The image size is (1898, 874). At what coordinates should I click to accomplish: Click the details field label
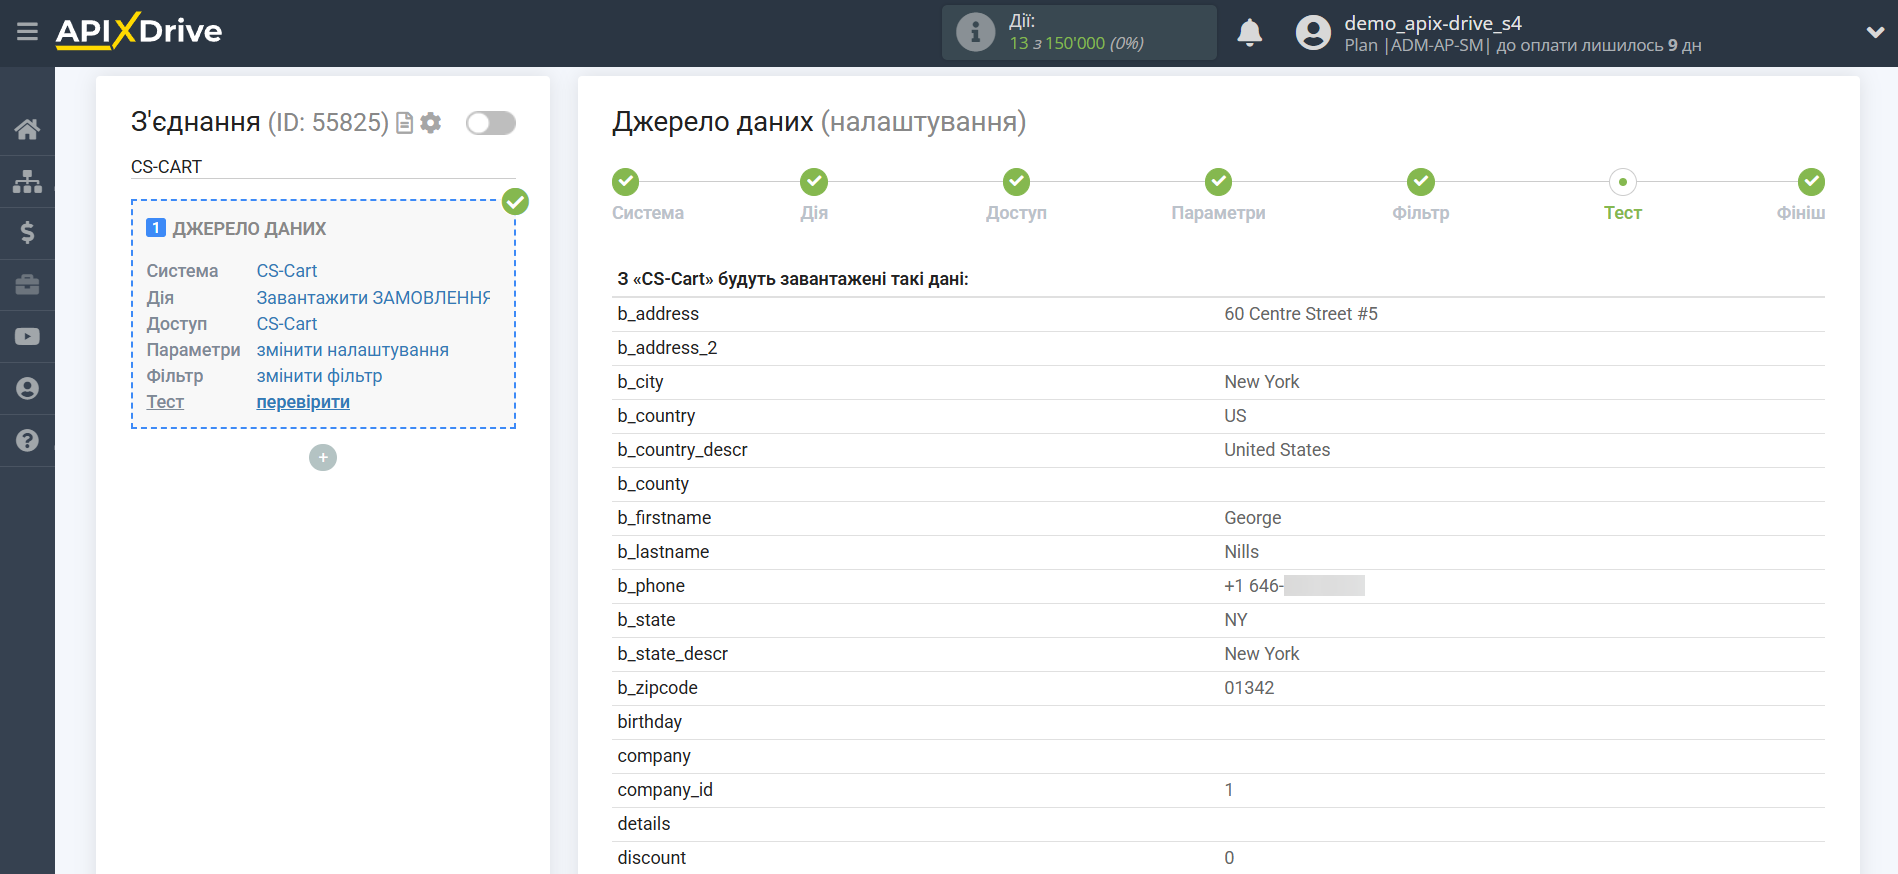(x=644, y=824)
